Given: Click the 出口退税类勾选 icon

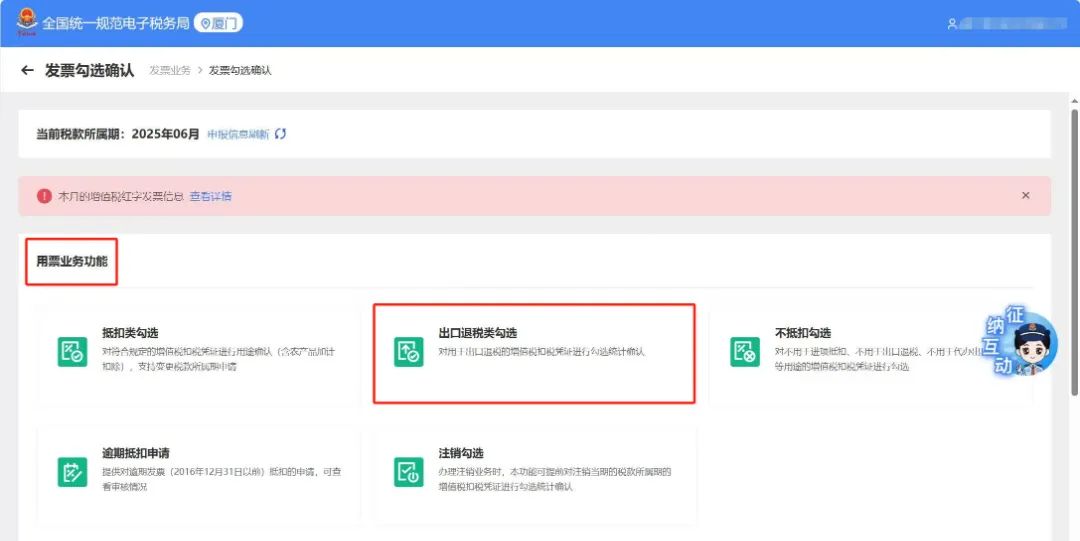Looking at the screenshot, I should [408, 351].
